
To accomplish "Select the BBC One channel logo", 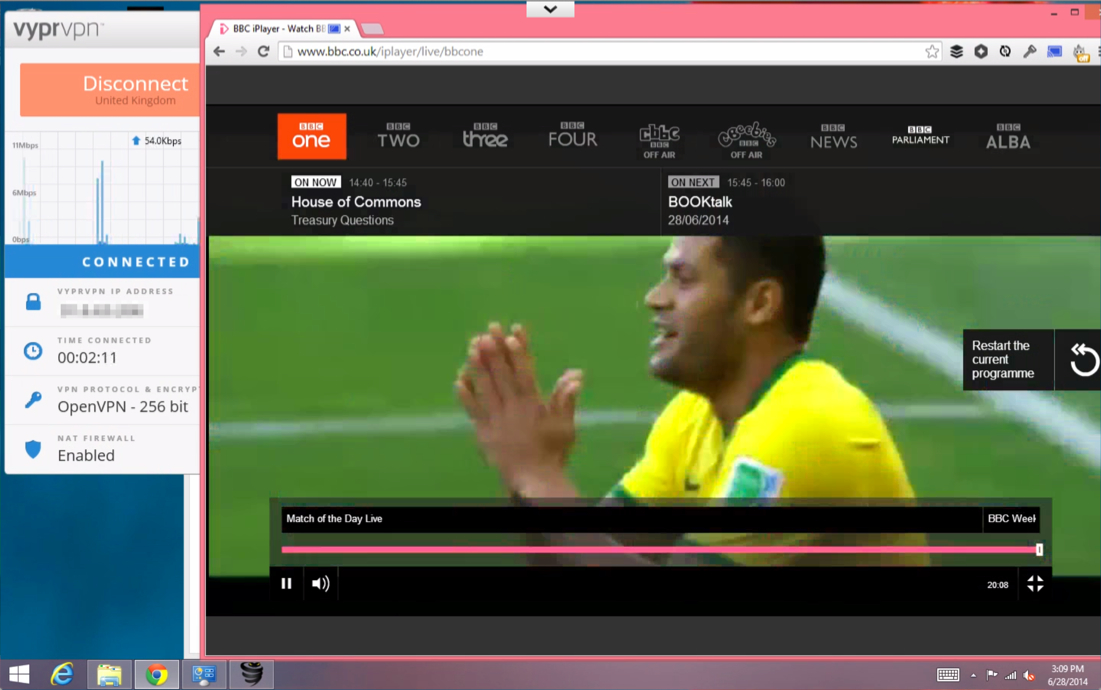I will pyautogui.click(x=311, y=136).
